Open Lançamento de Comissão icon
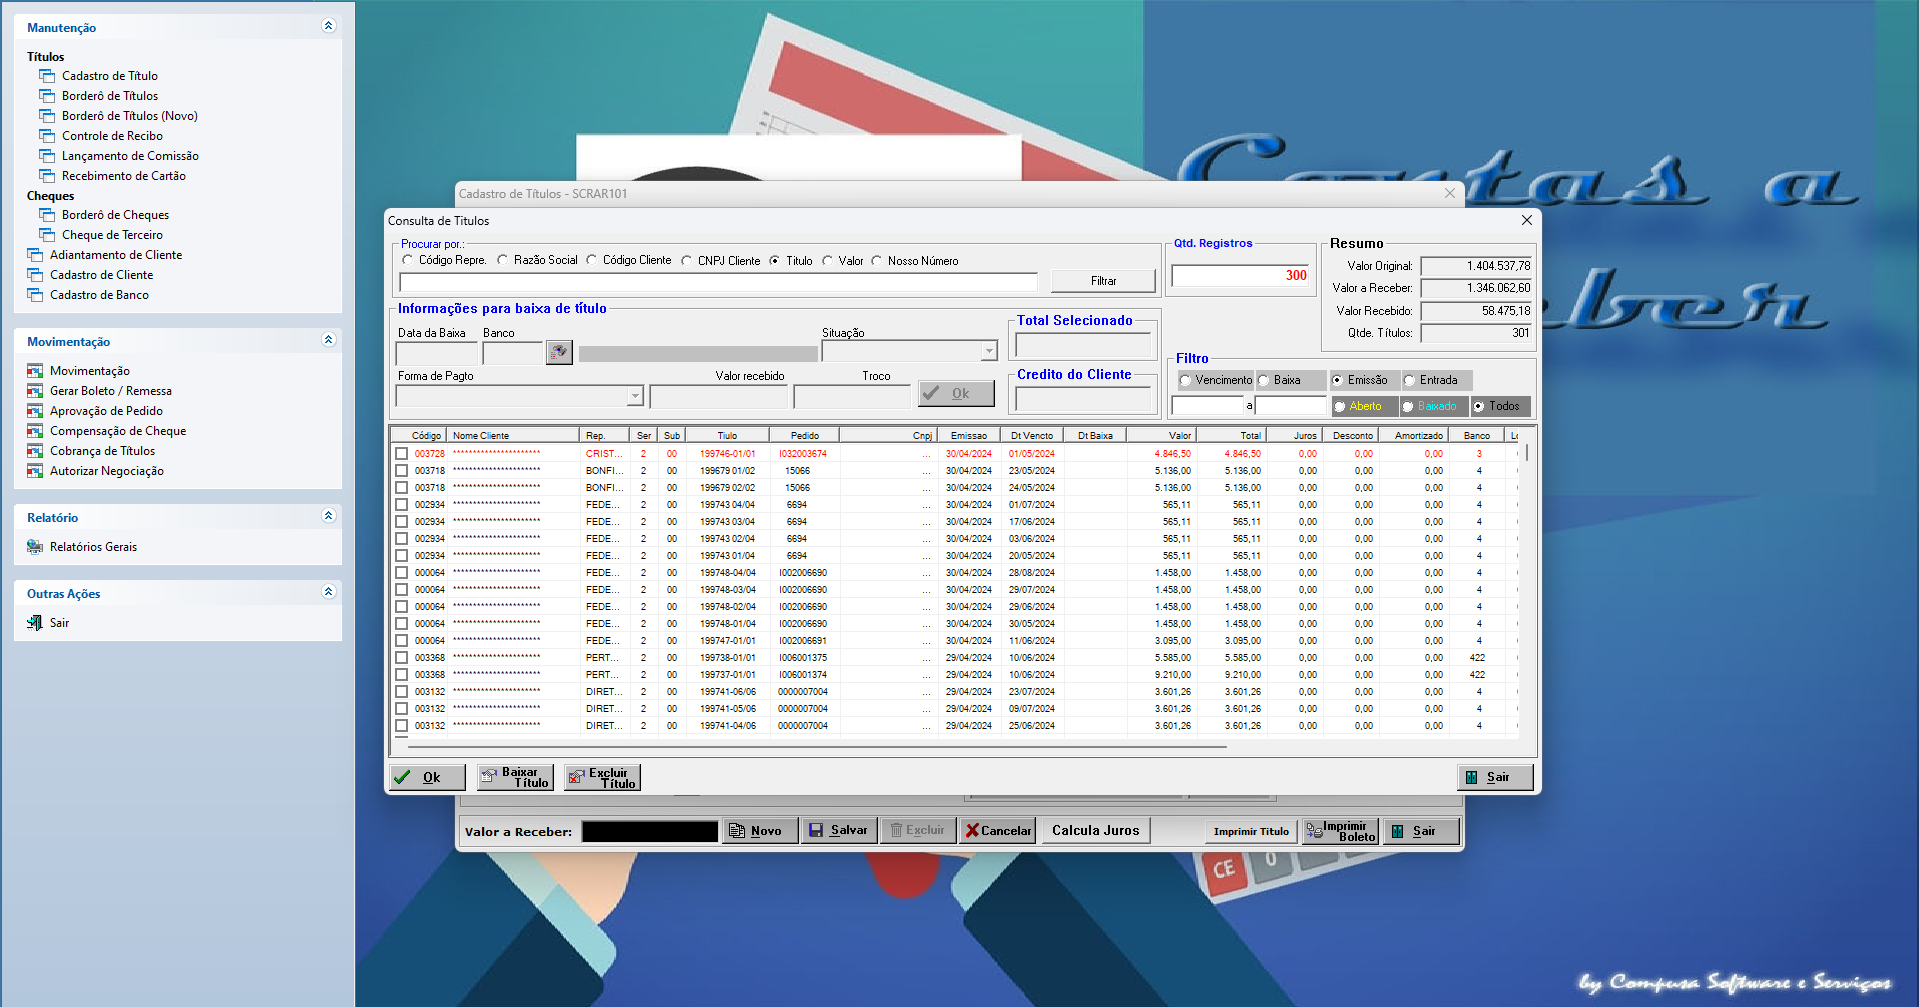 coord(47,156)
